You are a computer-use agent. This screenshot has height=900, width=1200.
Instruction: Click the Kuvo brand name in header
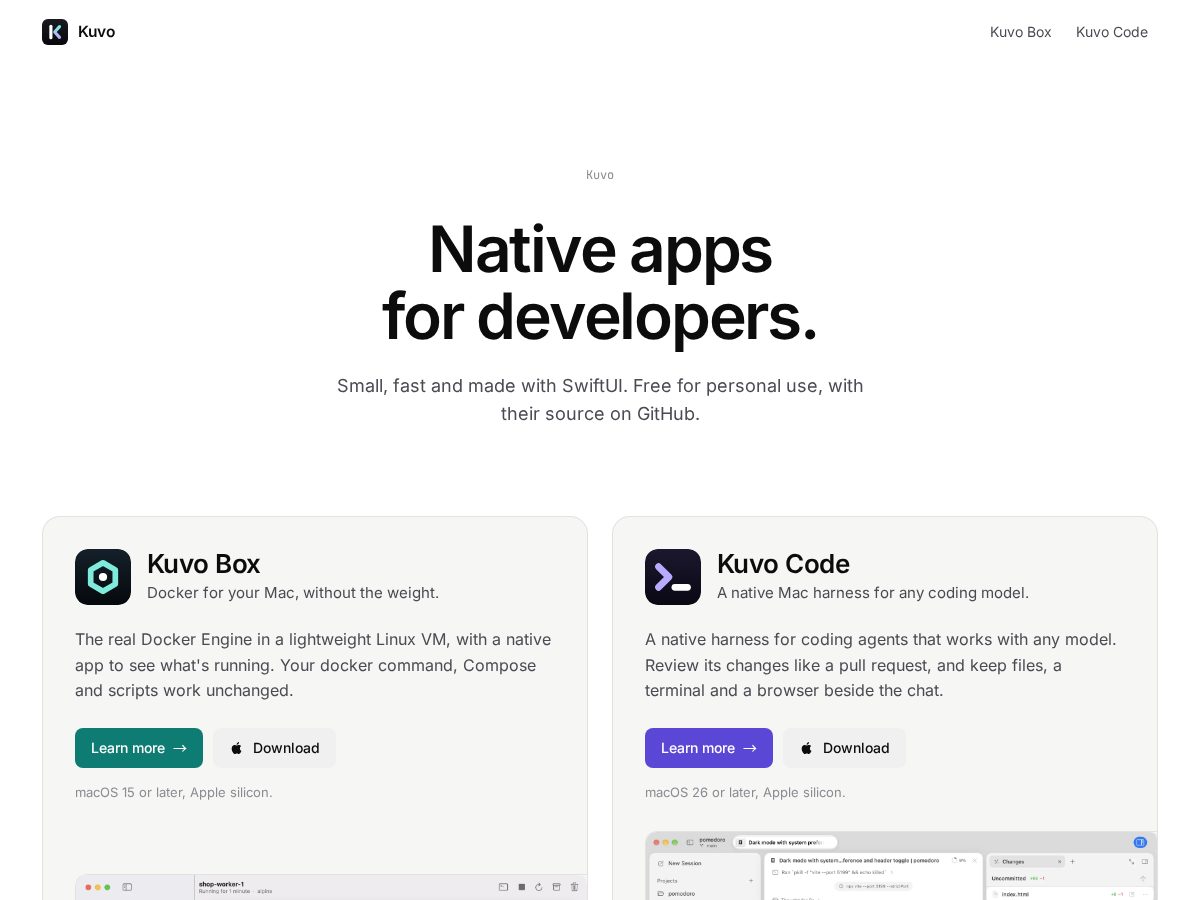click(x=96, y=32)
